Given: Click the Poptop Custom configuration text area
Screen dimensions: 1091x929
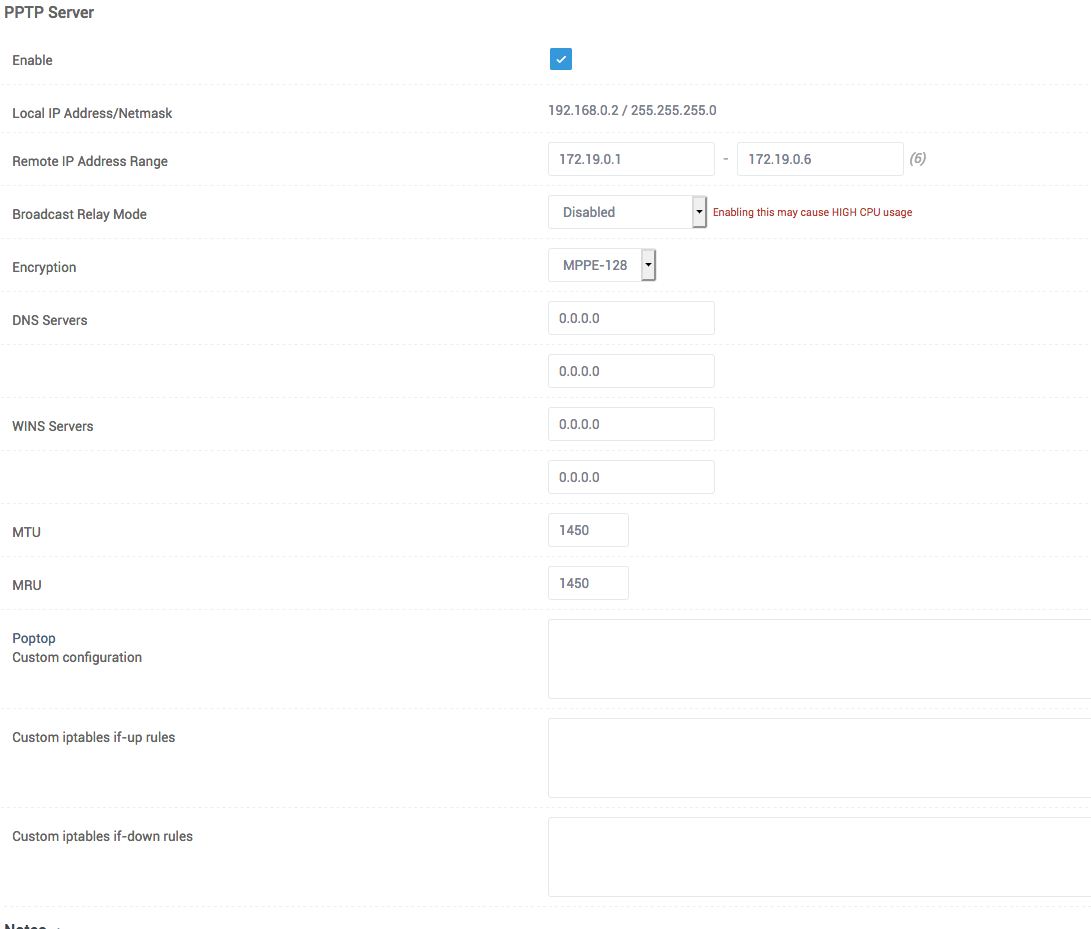Looking at the screenshot, I should 818,658.
